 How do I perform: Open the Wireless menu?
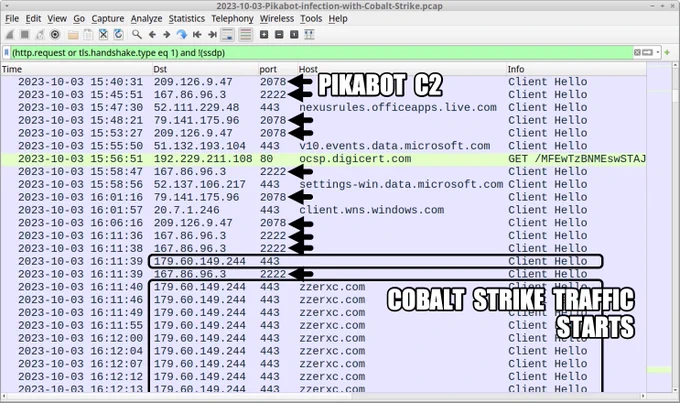click(x=277, y=19)
